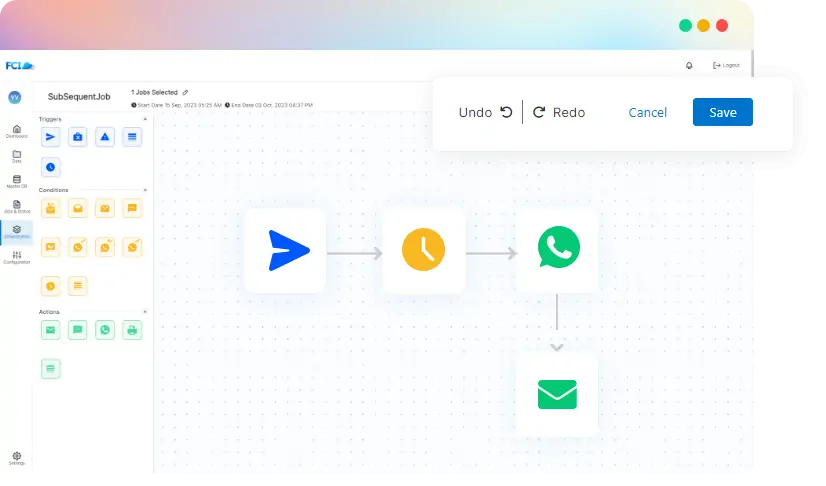
Task: Click the green printer action icon
Action: [x=132, y=329]
